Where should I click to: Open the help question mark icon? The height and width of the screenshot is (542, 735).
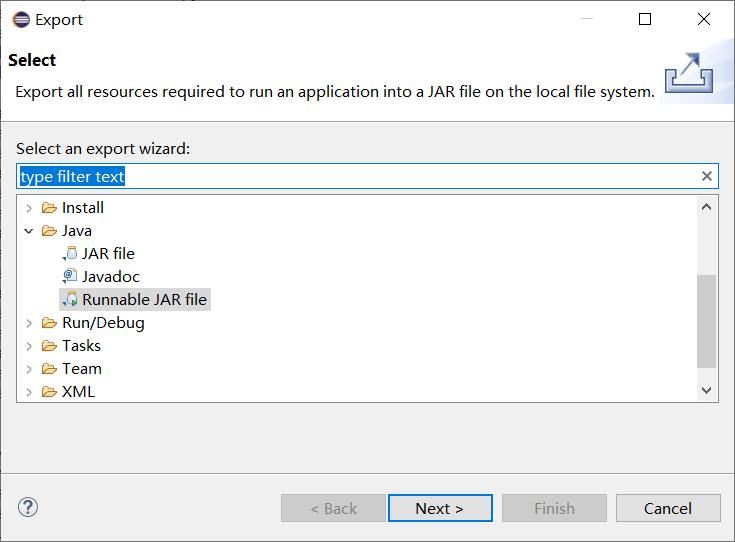click(x=28, y=508)
